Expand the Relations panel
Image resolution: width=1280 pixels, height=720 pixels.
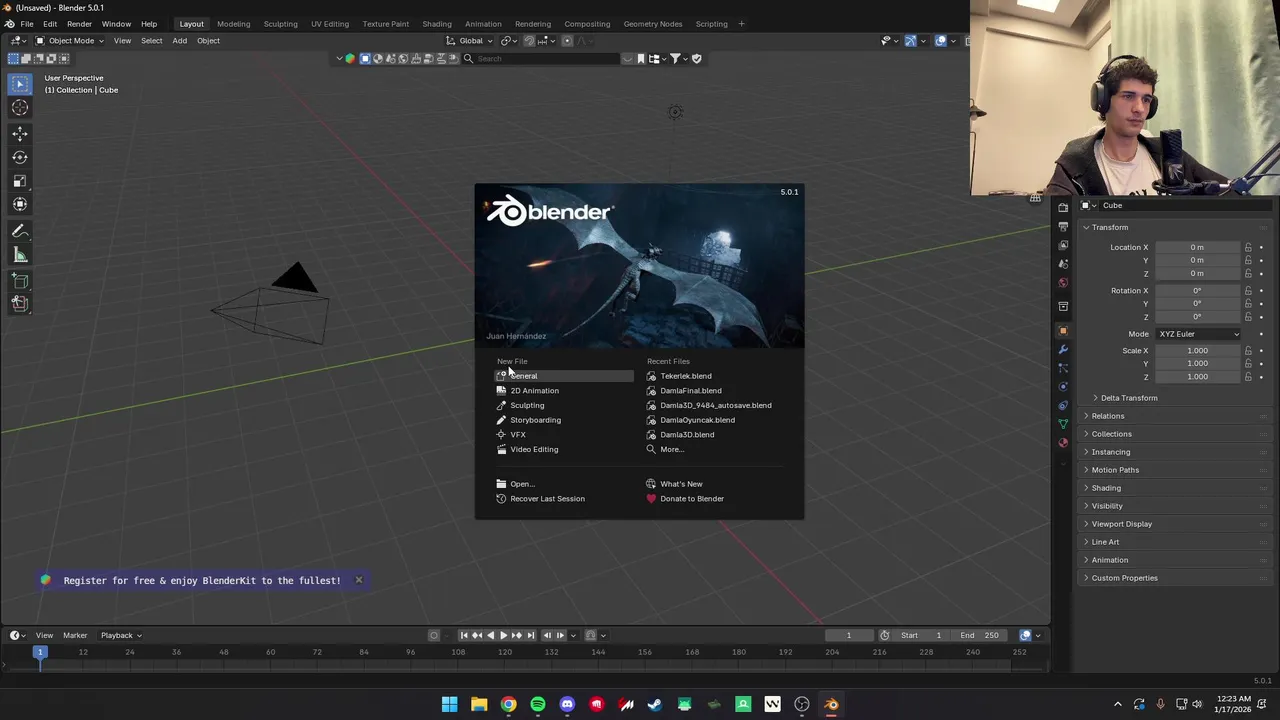point(1107,416)
